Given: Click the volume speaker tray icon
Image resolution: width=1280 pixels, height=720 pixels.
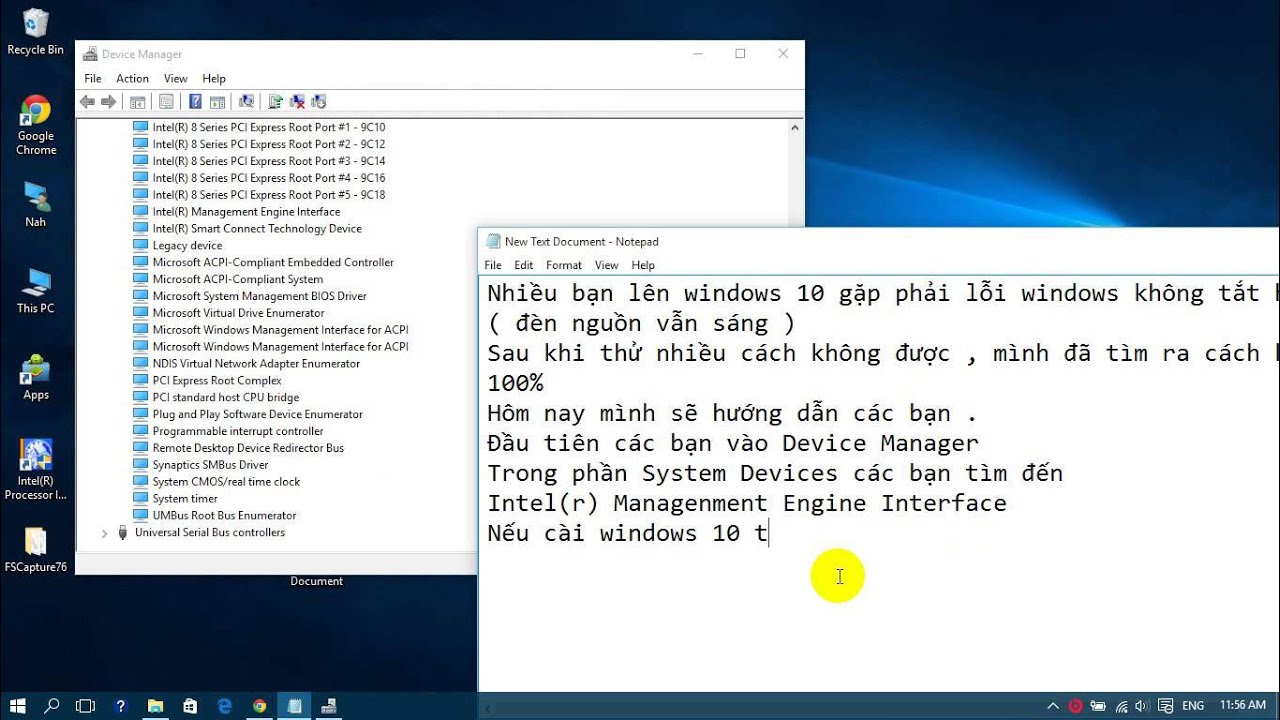Looking at the screenshot, I should tap(1143, 706).
